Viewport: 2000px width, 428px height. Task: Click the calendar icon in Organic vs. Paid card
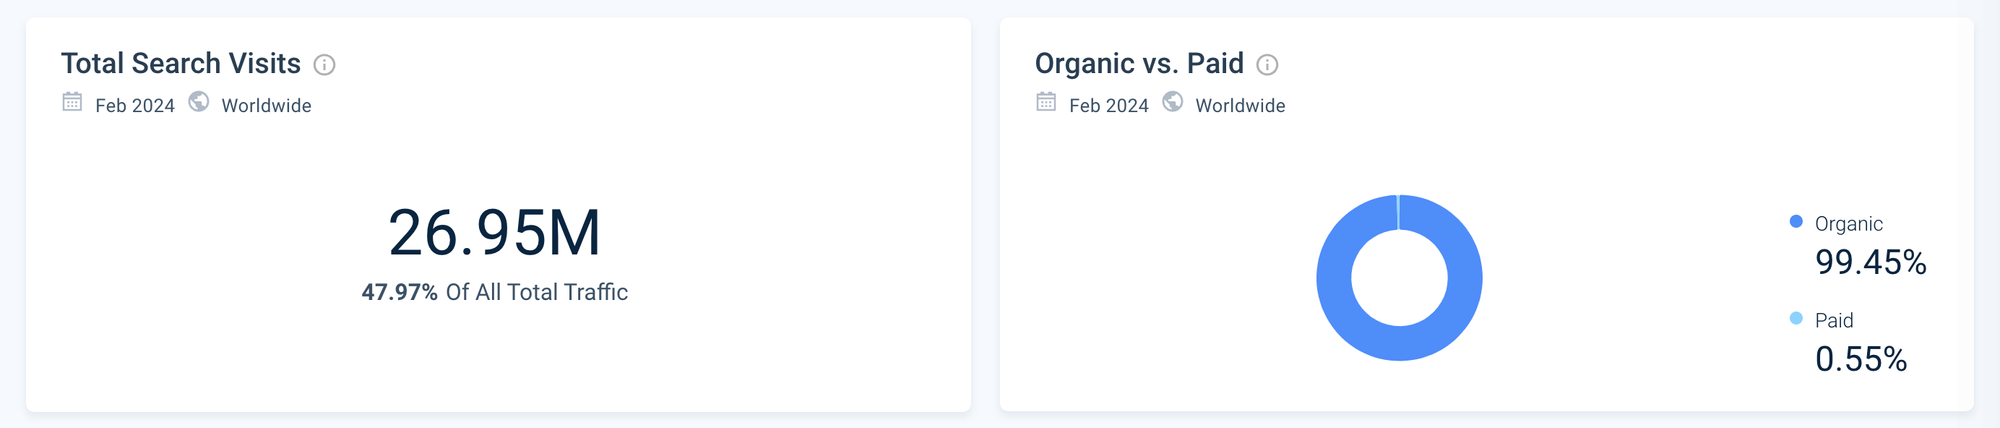click(1046, 102)
